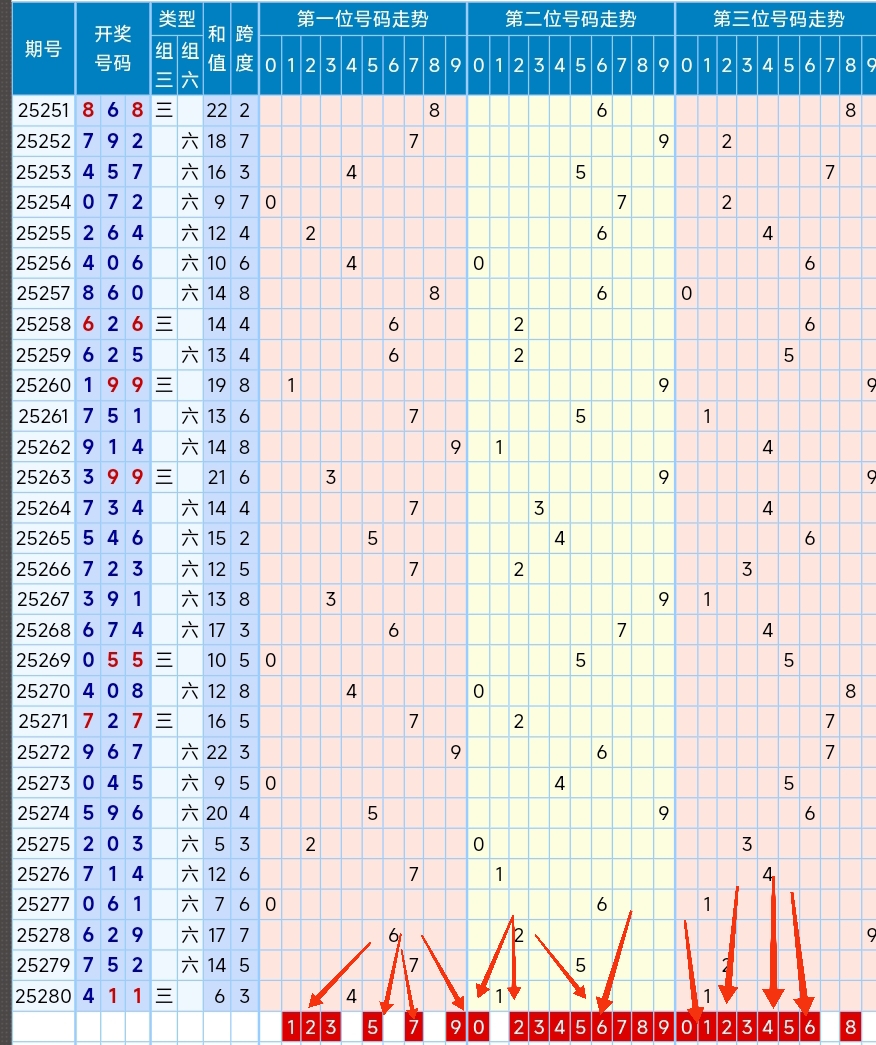Select red box 2 under first-position trend
Viewport: 876px width, 1045px height.
coord(311,1026)
